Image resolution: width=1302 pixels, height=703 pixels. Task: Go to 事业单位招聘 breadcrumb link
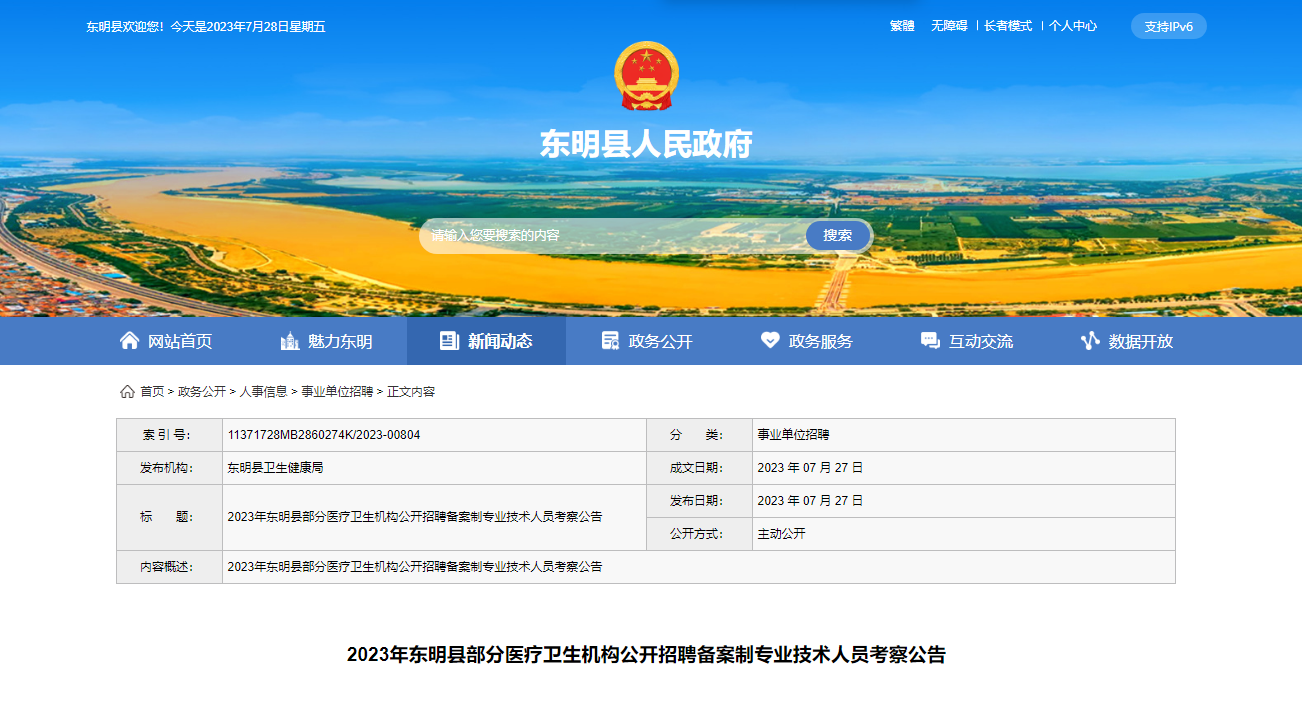(337, 392)
